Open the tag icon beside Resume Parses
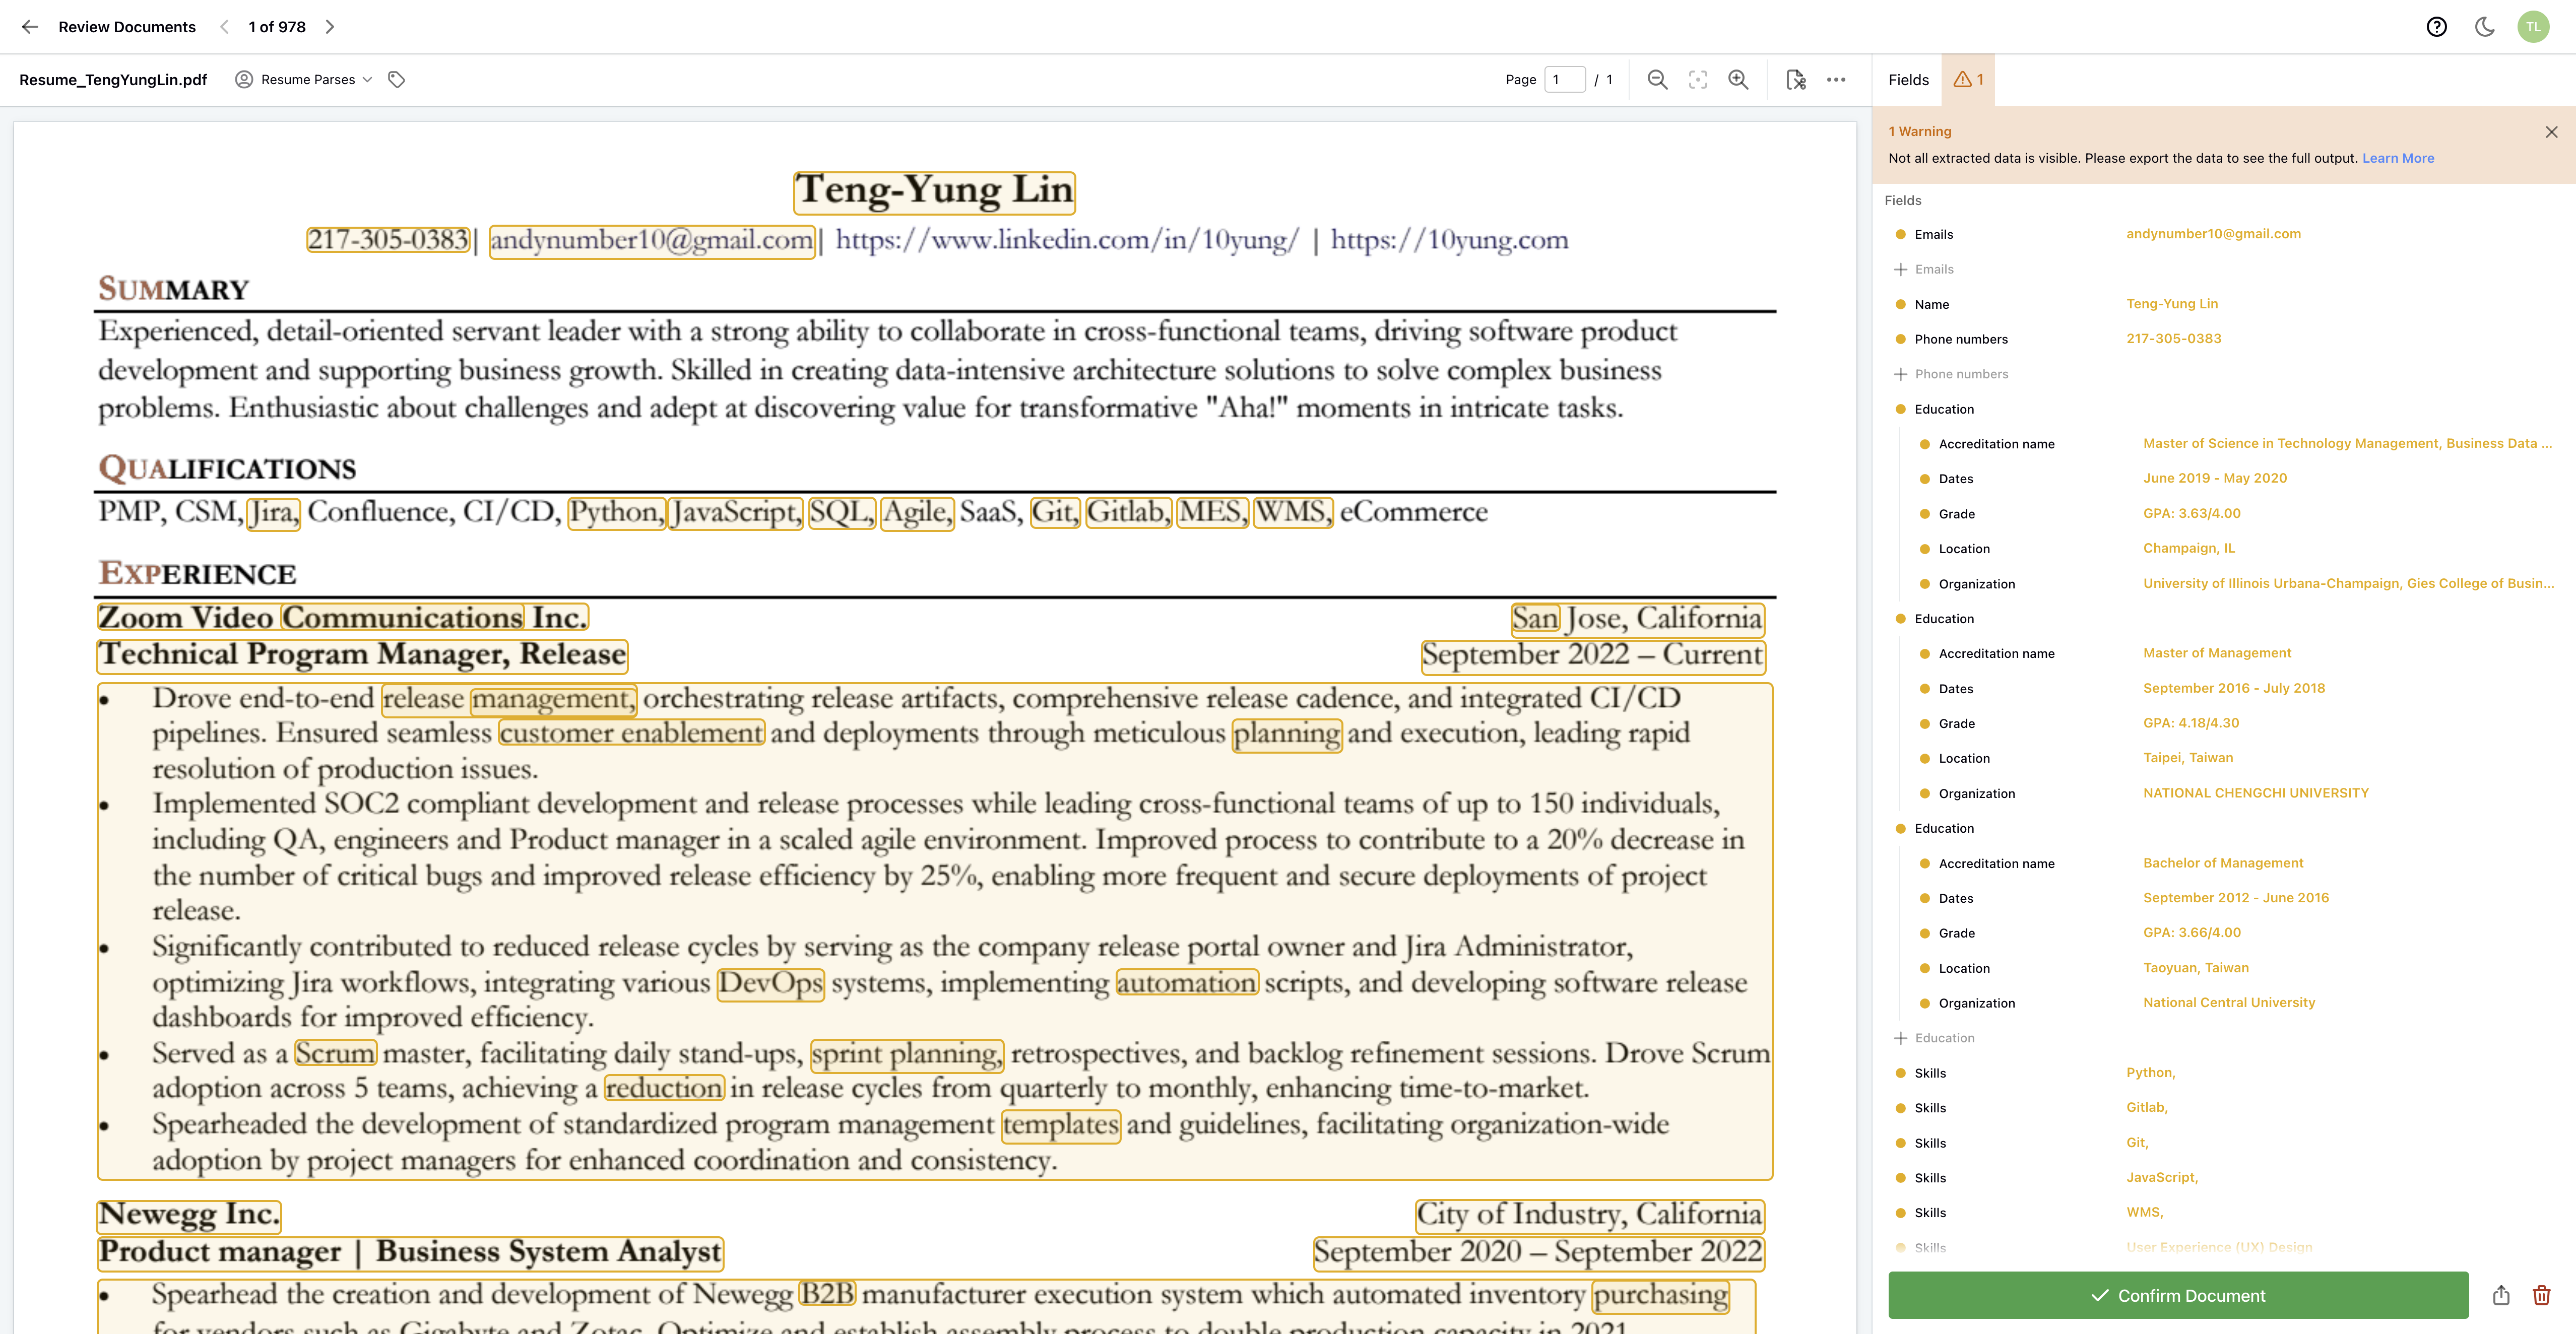This screenshot has width=2576, height=1334. click(x=397, y=80)
